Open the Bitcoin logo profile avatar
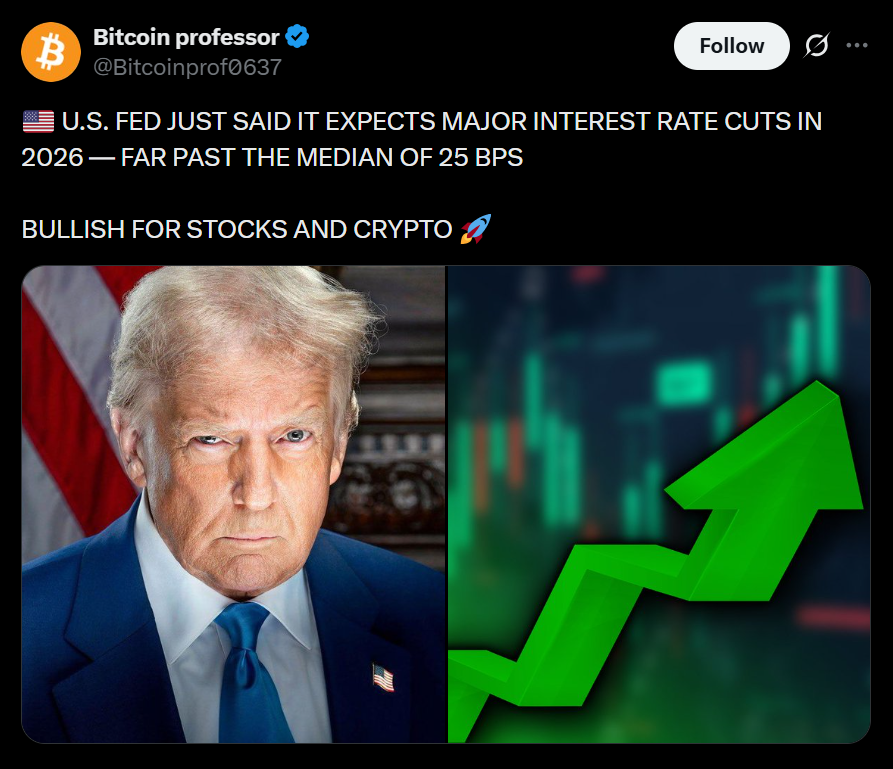 pos(51,52)
